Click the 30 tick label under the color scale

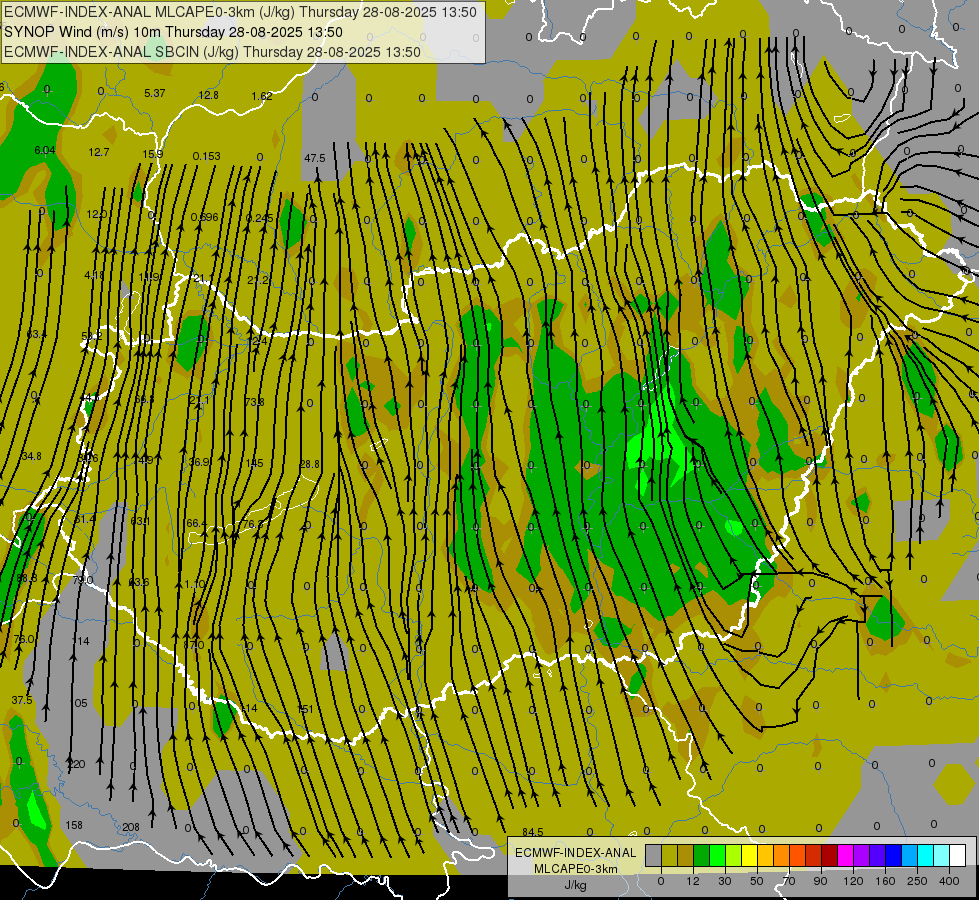[725, 881]
